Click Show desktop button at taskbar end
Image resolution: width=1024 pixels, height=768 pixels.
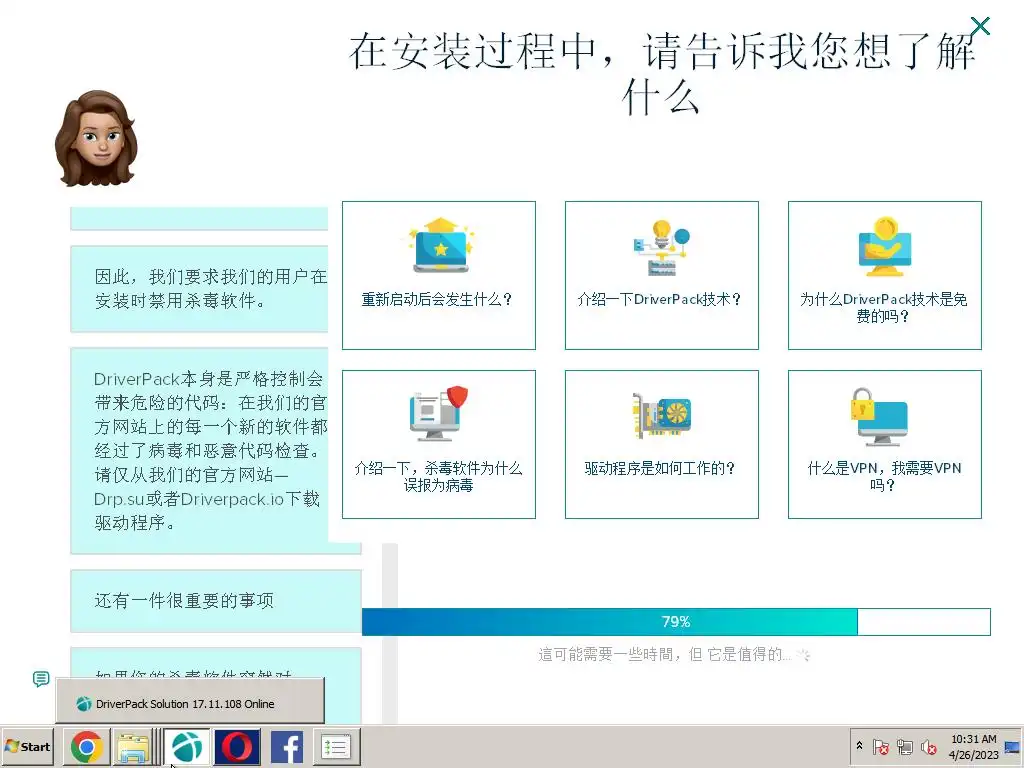[1013, 746]
